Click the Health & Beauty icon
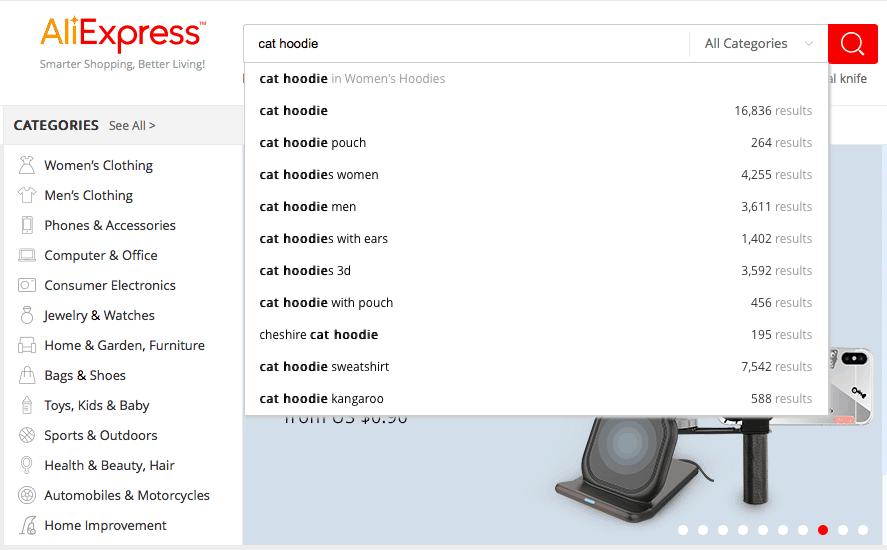The height and width of the screenshot is (550, 887). click(27, 466)
